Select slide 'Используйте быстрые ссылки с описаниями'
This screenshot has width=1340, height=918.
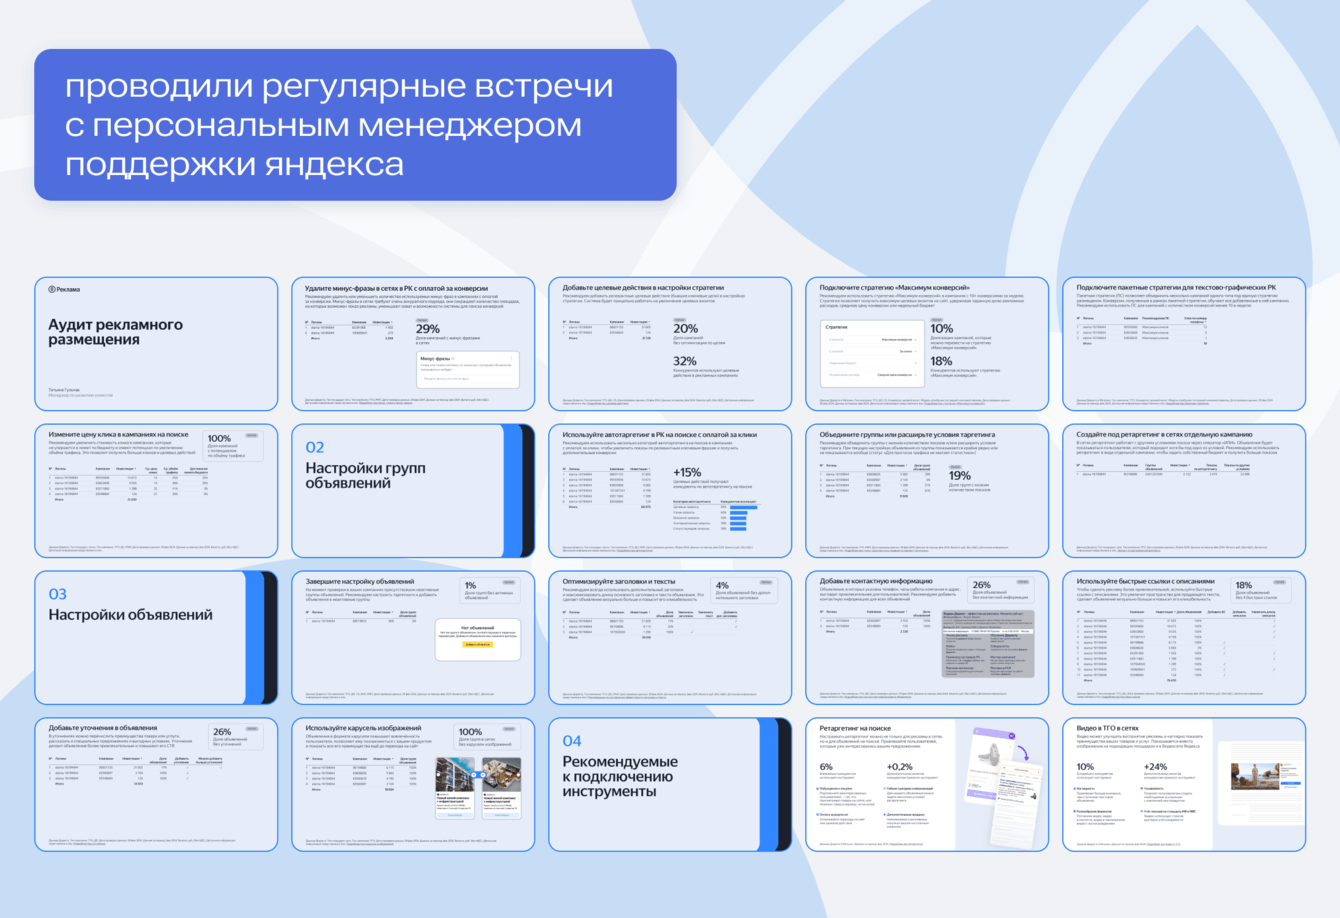click(1184, 638)
